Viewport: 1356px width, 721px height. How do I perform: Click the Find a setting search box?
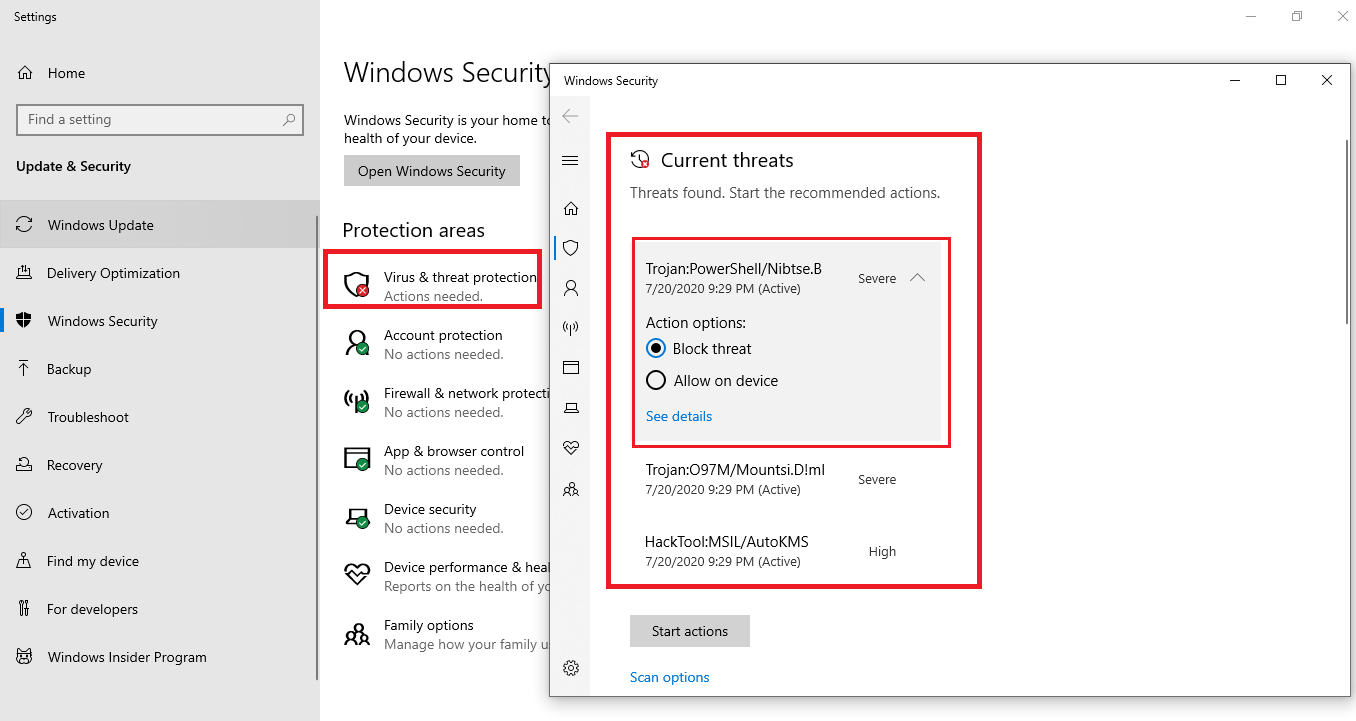pos(160,119)
